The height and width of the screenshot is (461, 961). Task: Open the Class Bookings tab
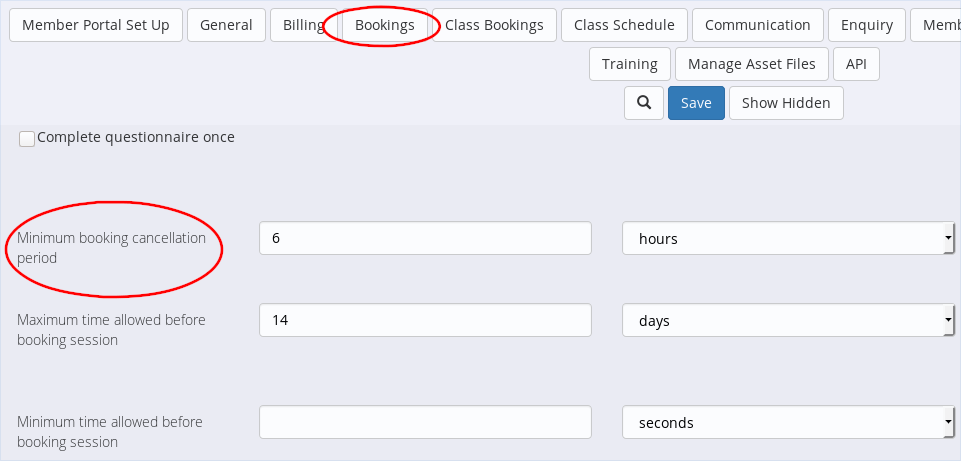[x=494, y=25]
